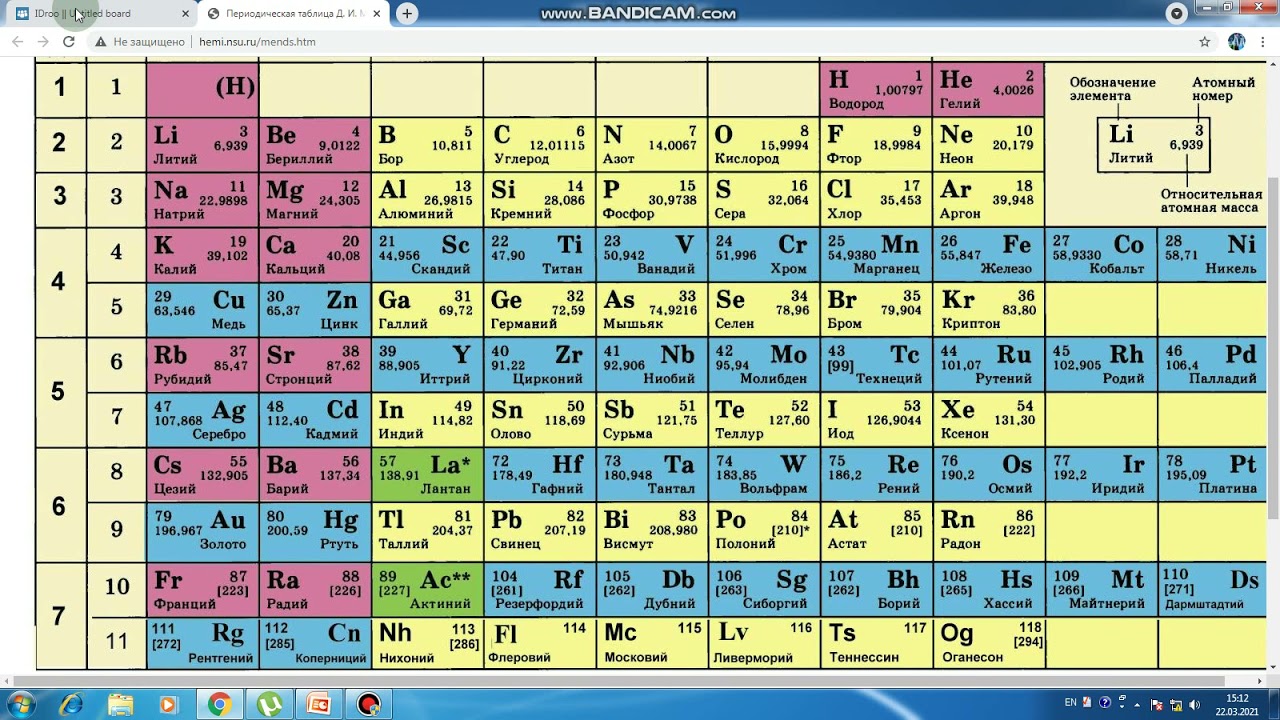This screenshot has height=720, width=1280.
Task: Show hidden system tray icons
Action: (x=1137, y=703)
